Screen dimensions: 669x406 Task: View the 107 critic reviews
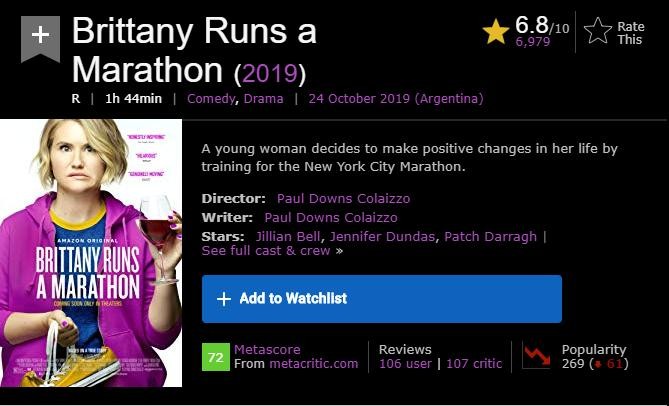(474, 363)
